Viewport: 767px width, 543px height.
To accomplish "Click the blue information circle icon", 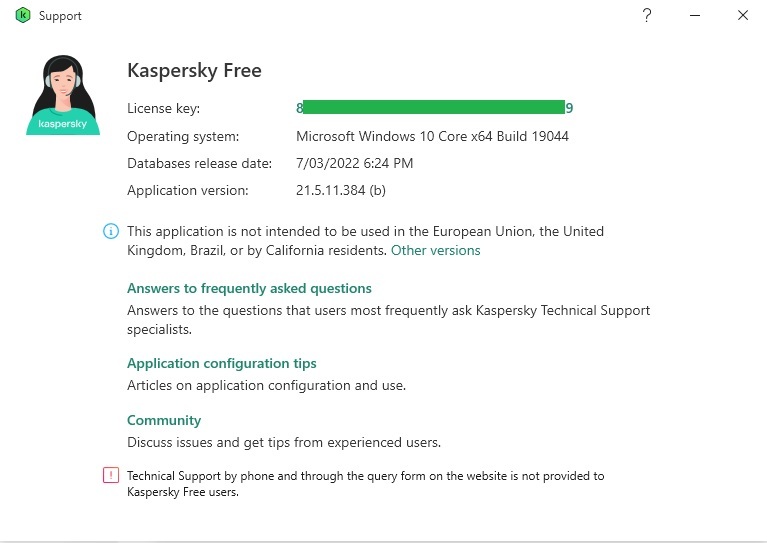I will coord(111,232).
